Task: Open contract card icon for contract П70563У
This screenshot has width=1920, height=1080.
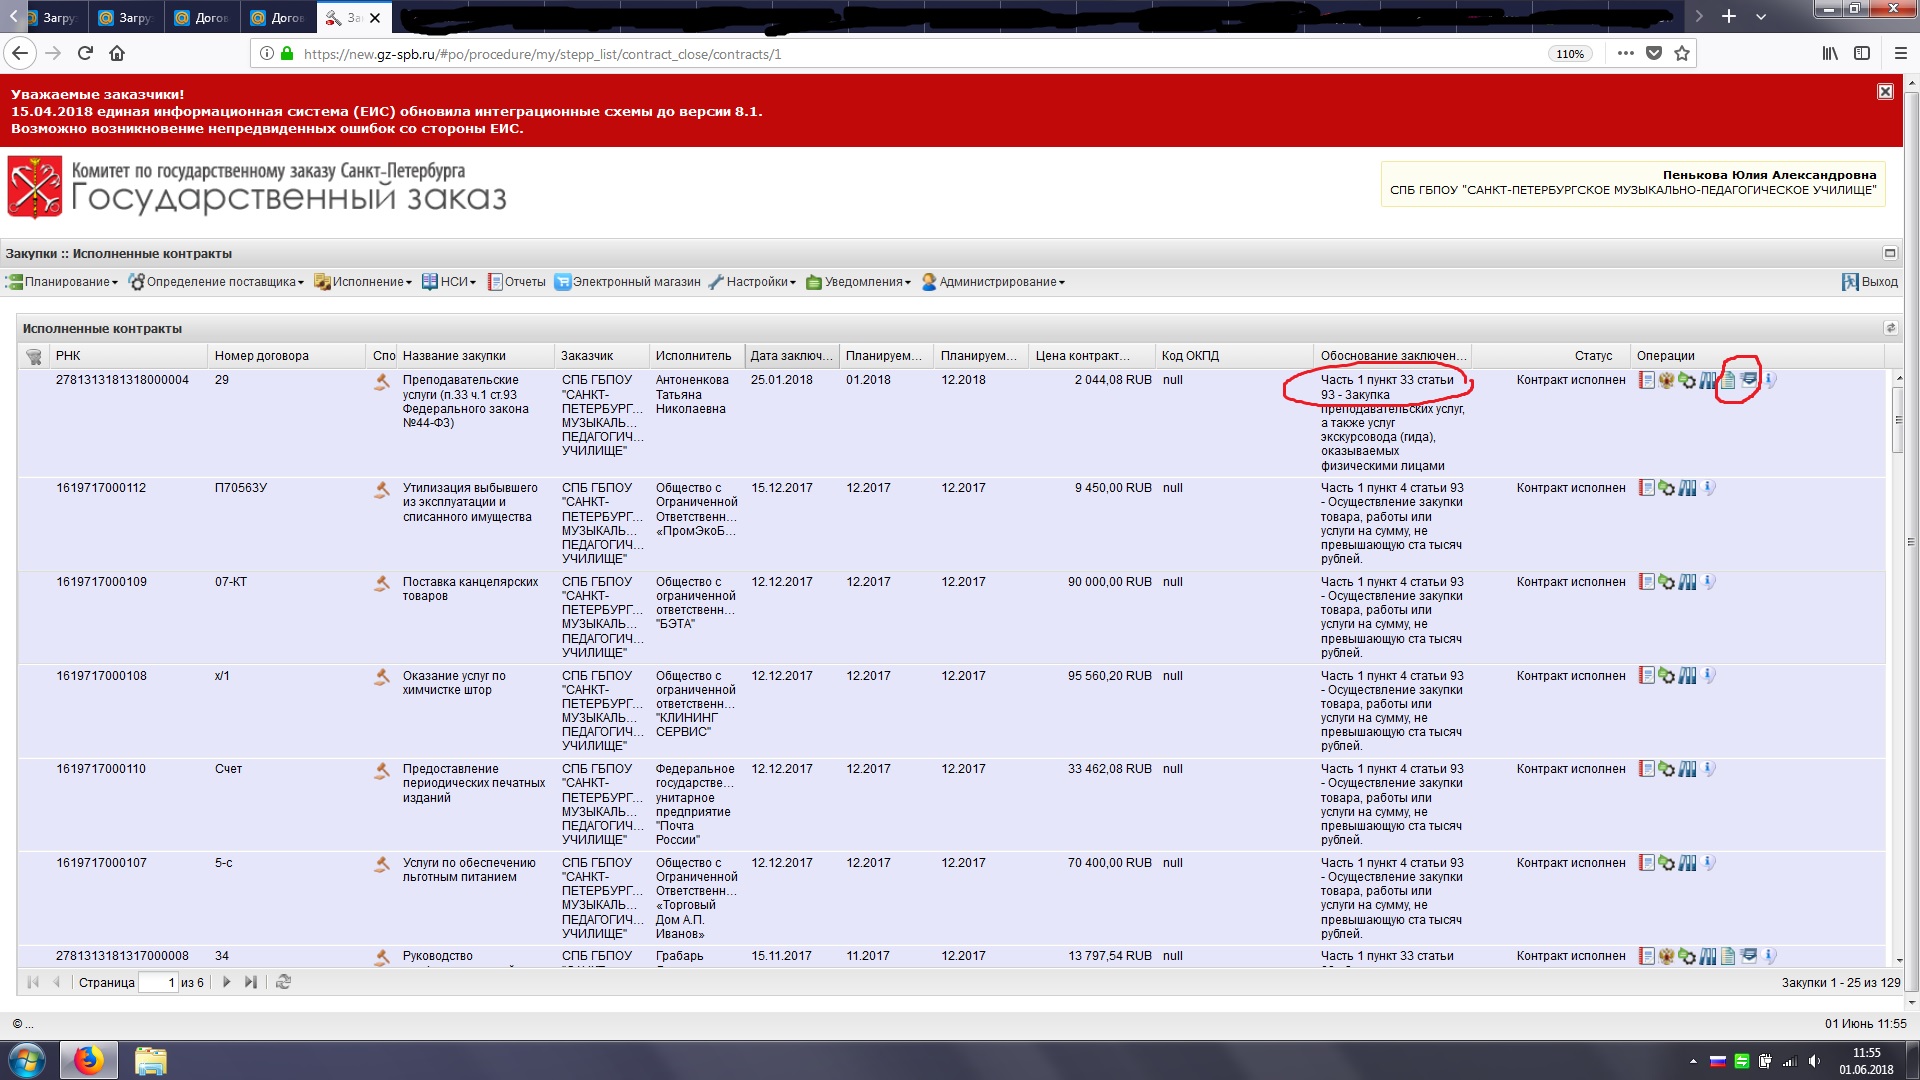Action: coord(1646,488)
